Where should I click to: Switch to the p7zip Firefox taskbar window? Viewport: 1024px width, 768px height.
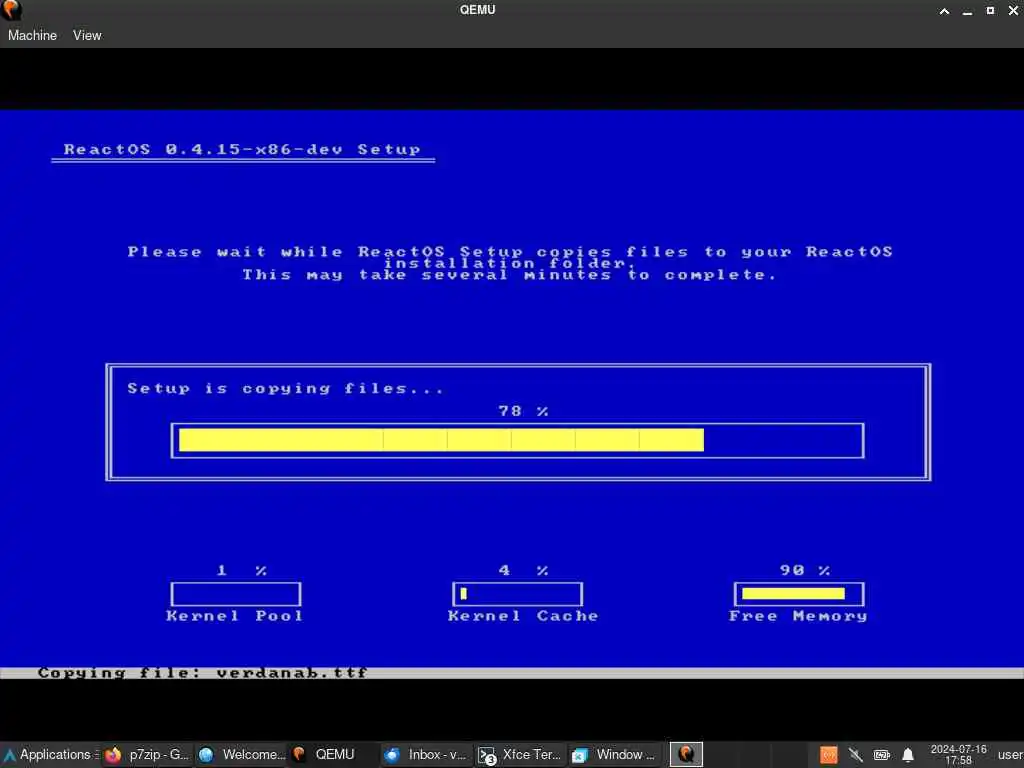pos(147,754)
